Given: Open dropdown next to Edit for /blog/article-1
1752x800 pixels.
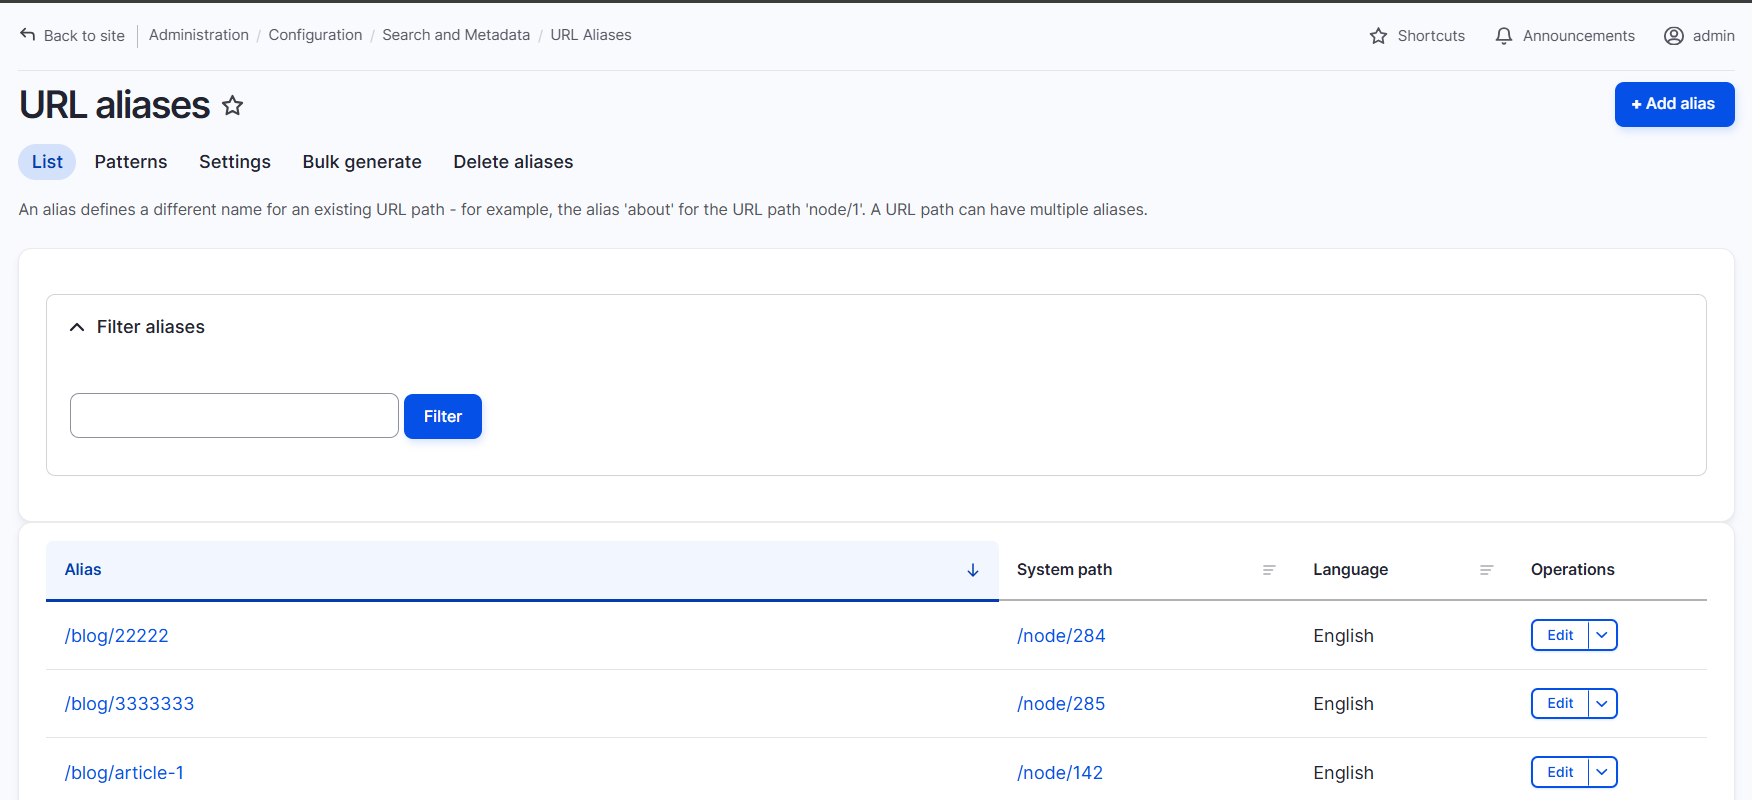Looking at the screenshot, I should coord(1602,772).
